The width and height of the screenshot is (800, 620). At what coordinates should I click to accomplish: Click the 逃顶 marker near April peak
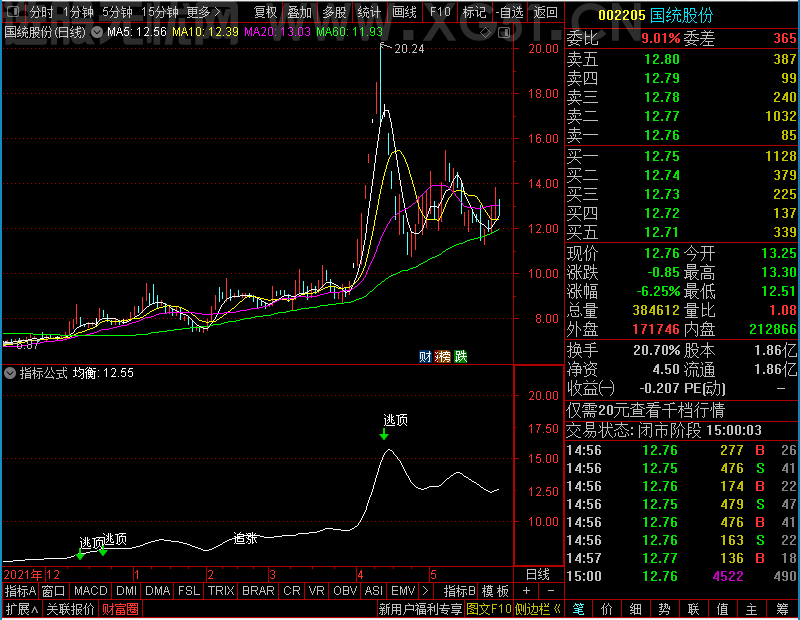click(x=395, y=420)
